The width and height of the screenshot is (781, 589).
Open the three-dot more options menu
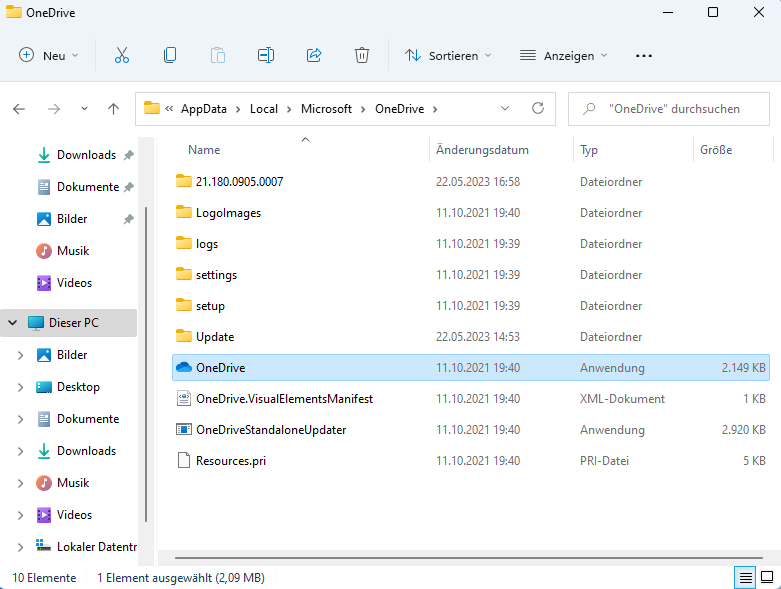[644, 56]
